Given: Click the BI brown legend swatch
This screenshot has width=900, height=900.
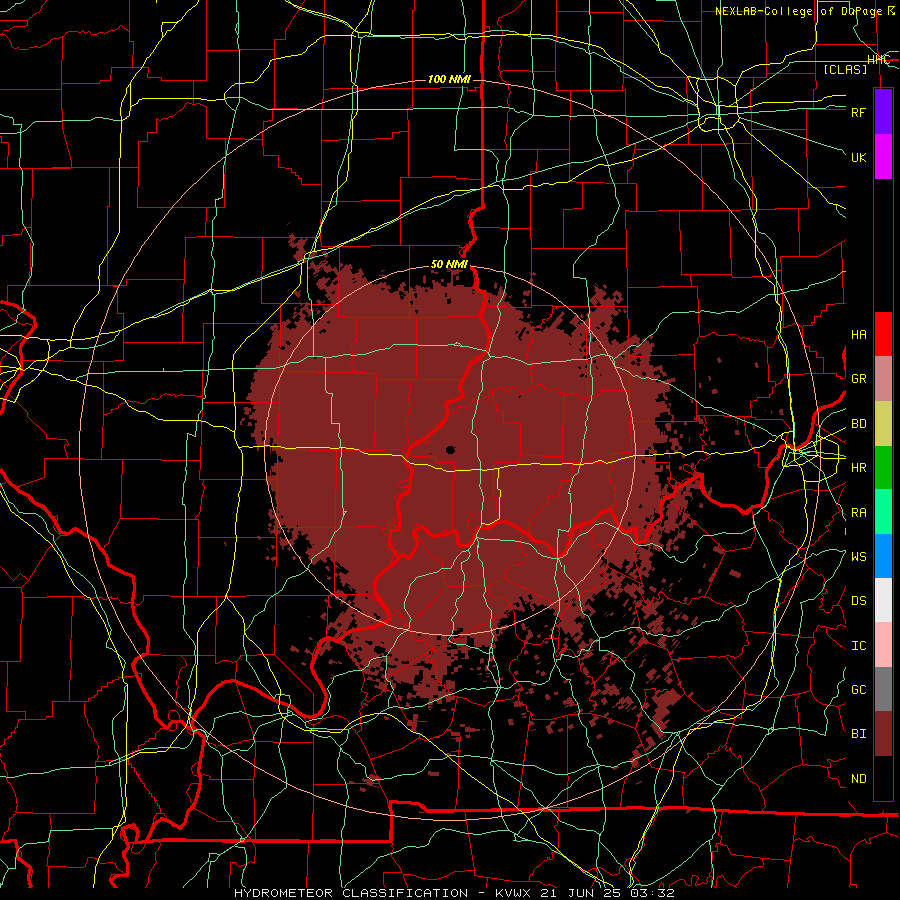Looking at the screenshot, I should (x=883, y=734).
